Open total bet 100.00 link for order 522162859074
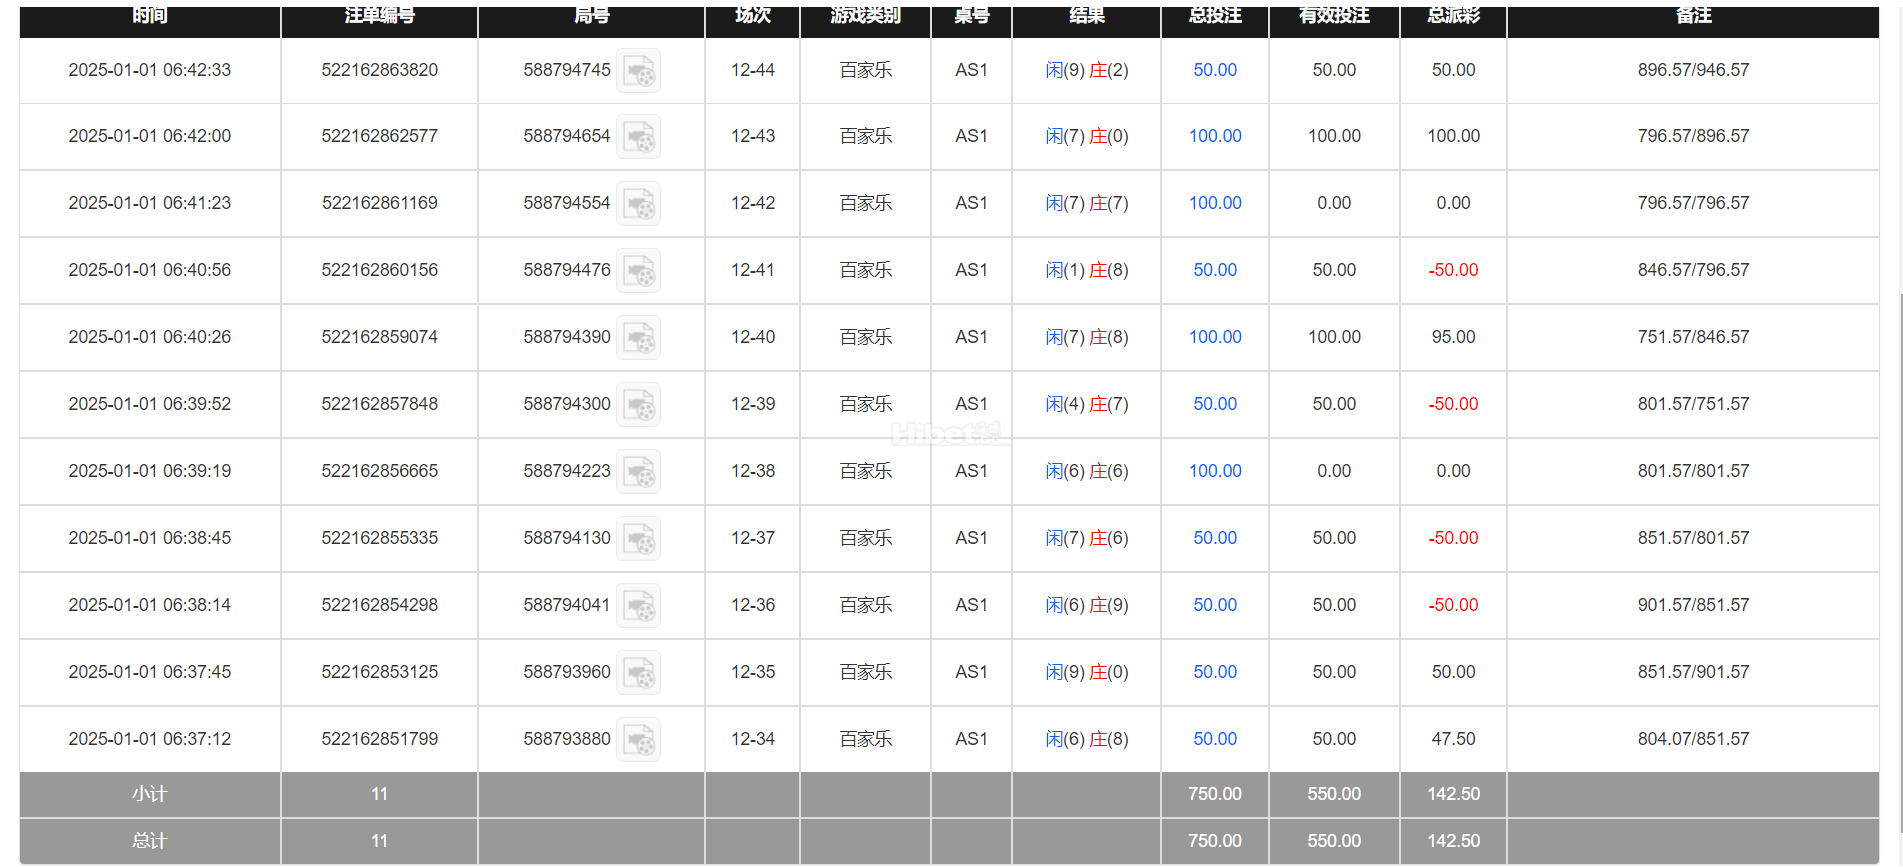The image size is (1903, 867). (x=1215, y=337)
